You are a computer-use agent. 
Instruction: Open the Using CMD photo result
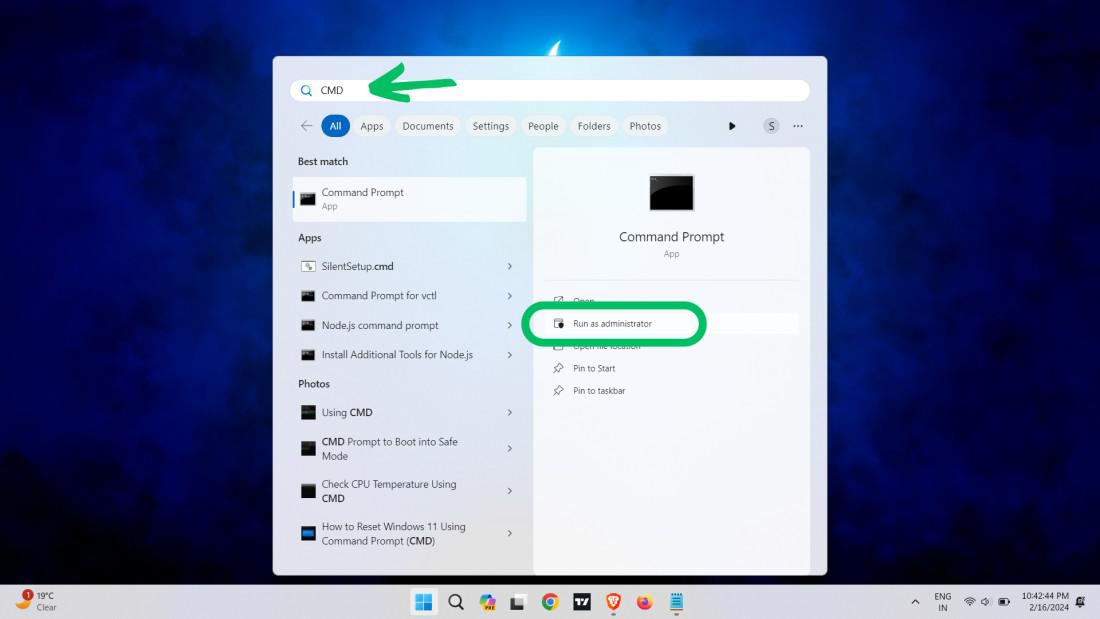(409, 412)
